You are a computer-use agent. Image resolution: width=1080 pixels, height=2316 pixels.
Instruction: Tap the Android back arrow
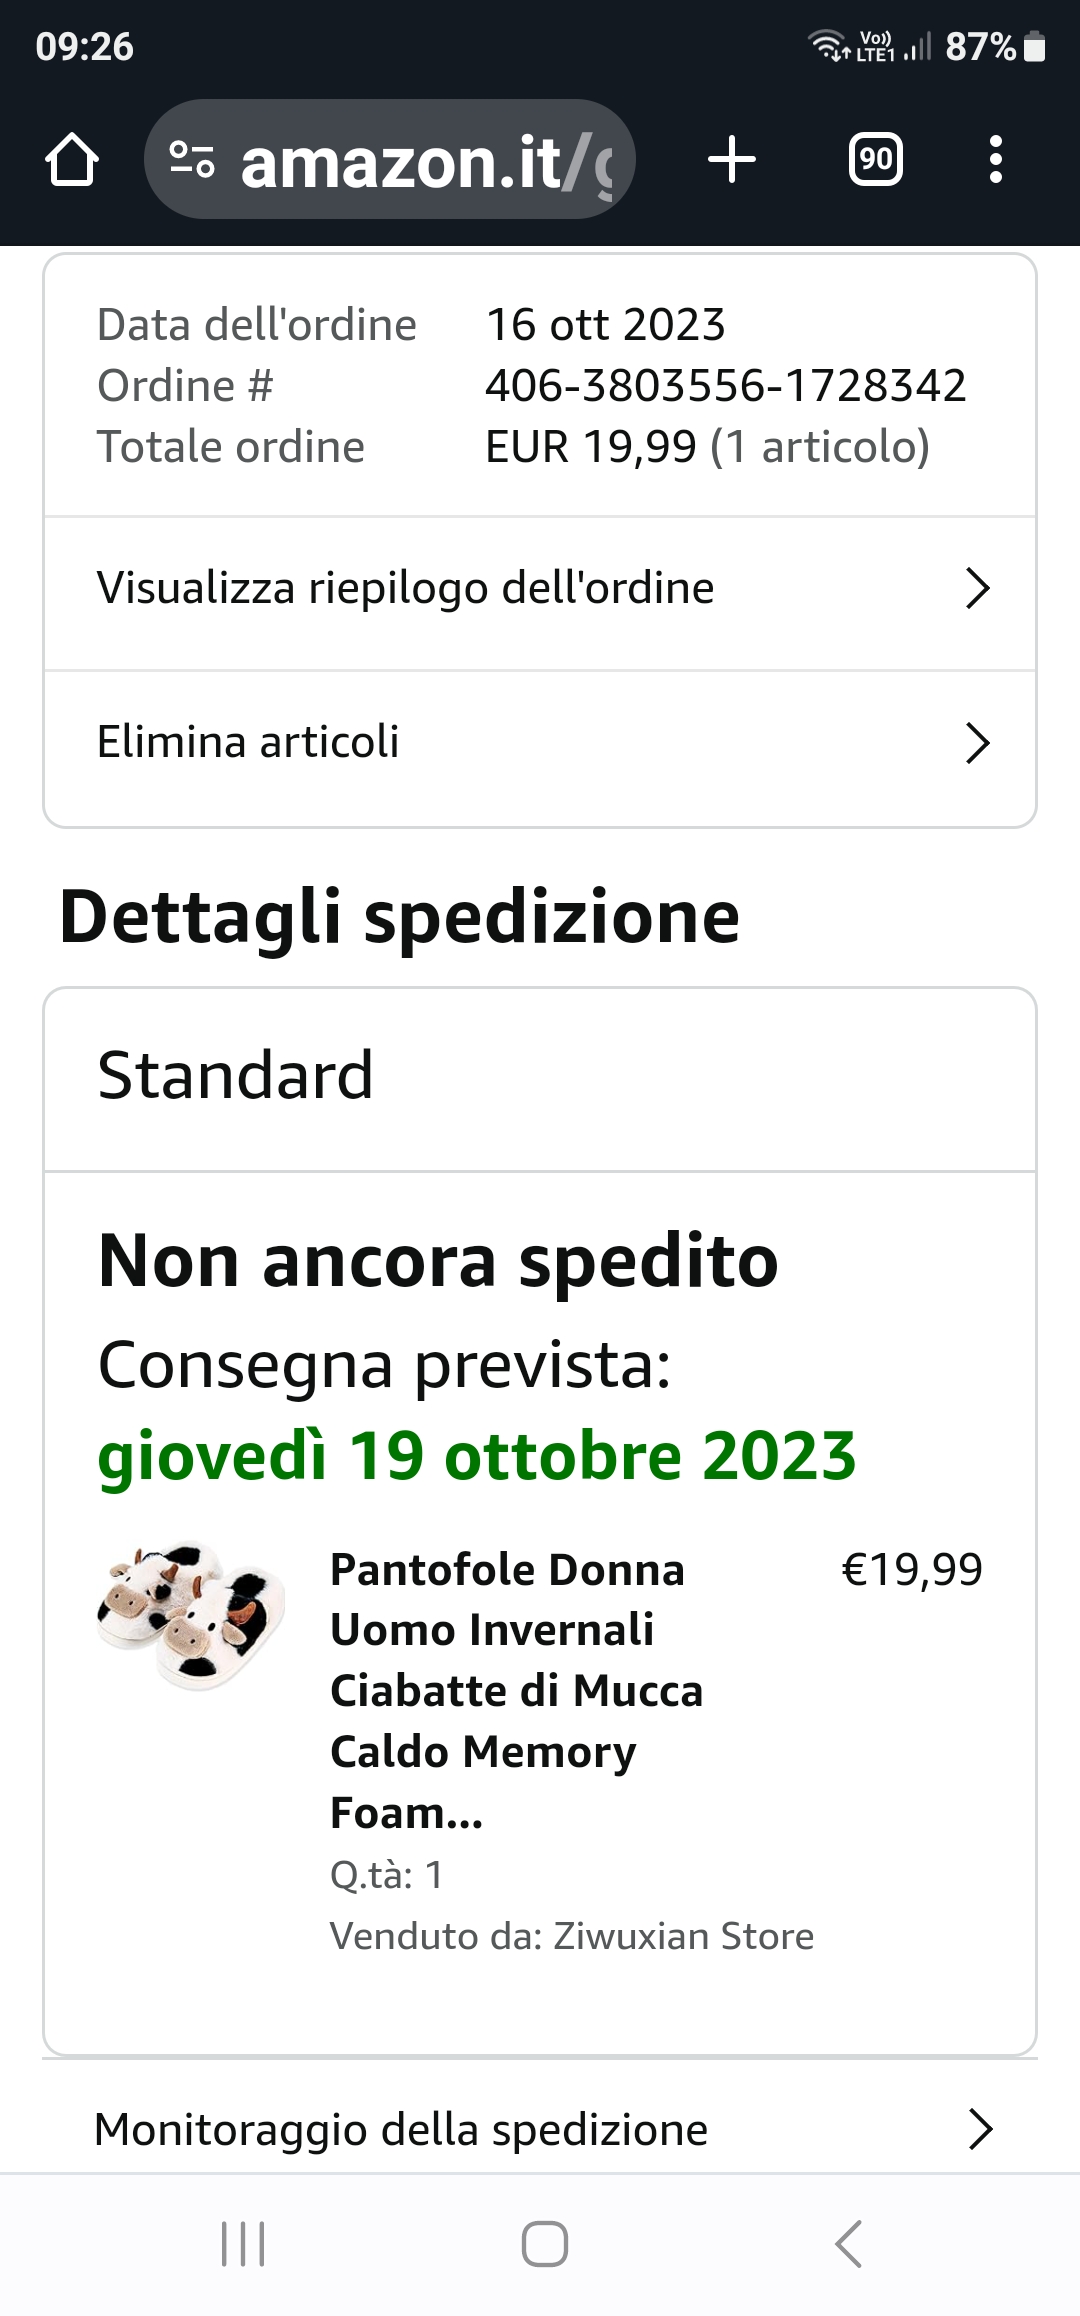tap(848, 2244)
